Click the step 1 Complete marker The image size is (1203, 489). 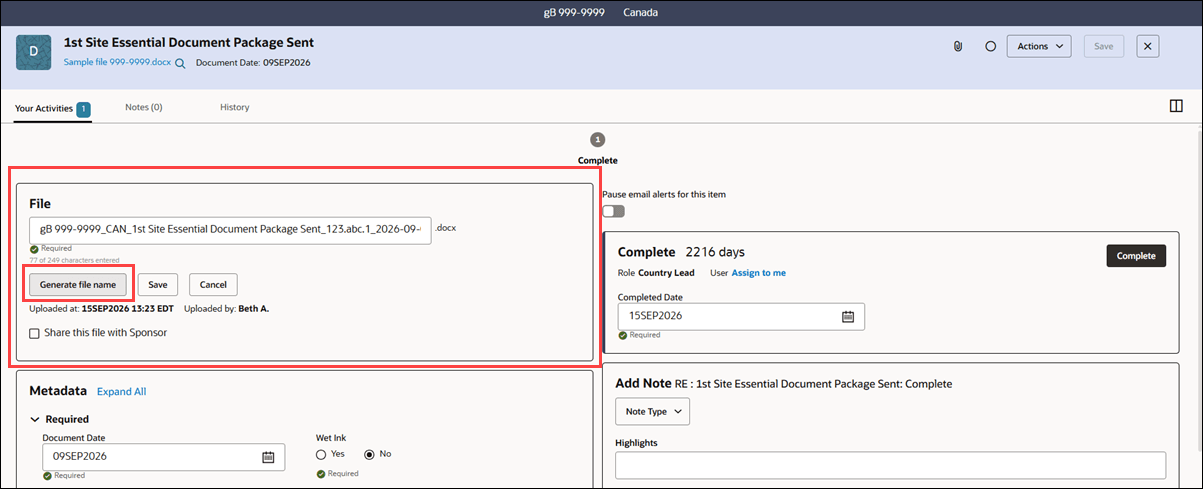(598, 140)
